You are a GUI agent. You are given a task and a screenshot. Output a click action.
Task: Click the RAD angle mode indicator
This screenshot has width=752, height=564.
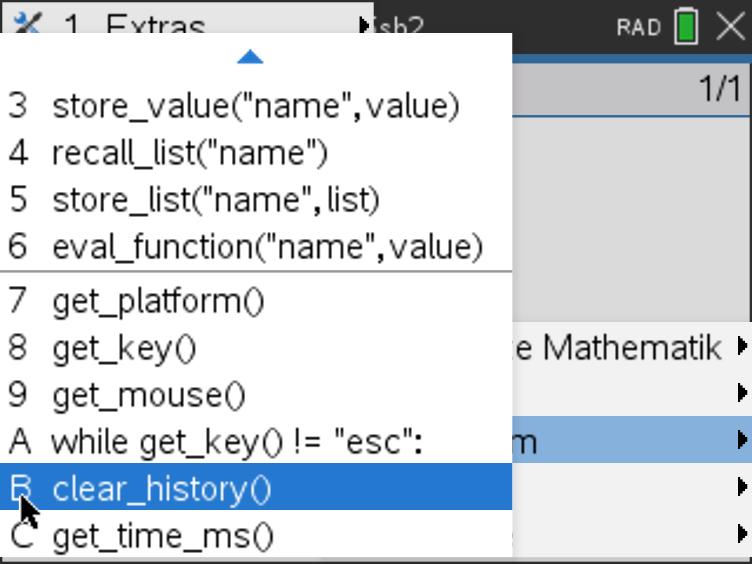point(638,27)
